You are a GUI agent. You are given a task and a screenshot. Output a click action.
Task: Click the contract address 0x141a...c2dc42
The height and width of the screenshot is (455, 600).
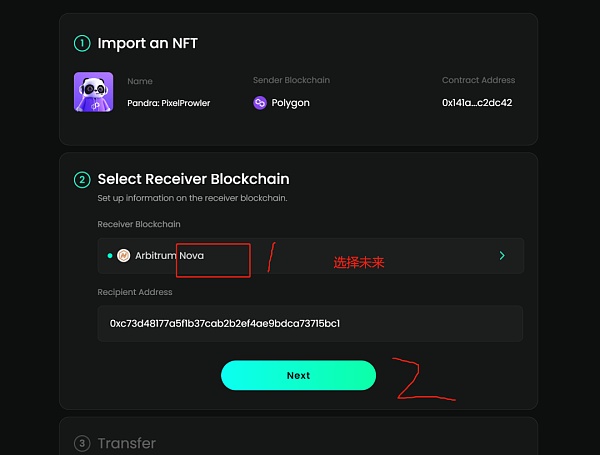coord(477,103)
